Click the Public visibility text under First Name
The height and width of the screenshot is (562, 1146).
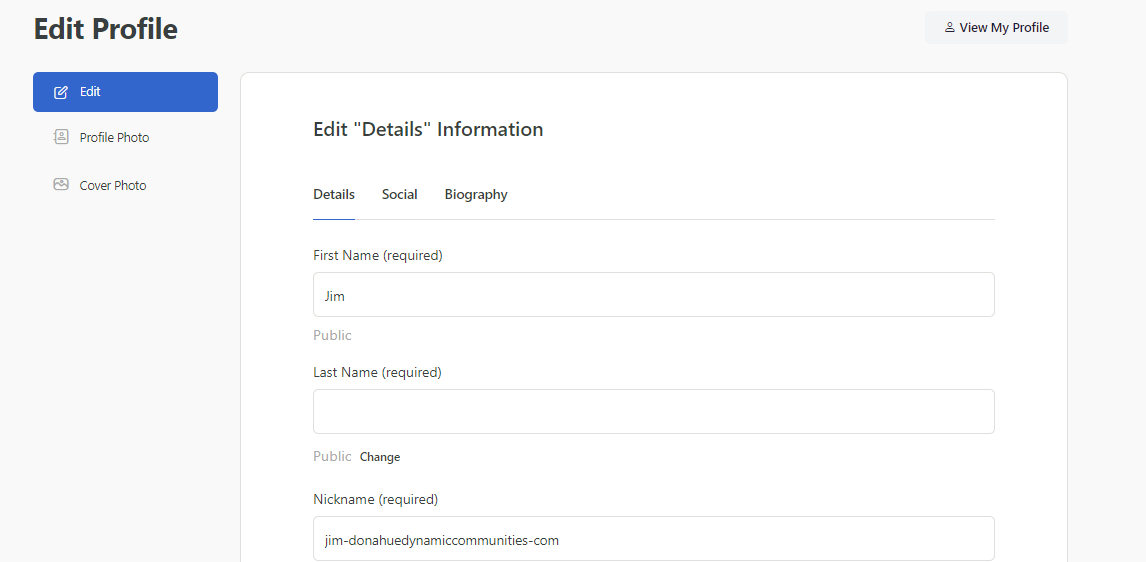pyautogui.click(x=333, y=335)
